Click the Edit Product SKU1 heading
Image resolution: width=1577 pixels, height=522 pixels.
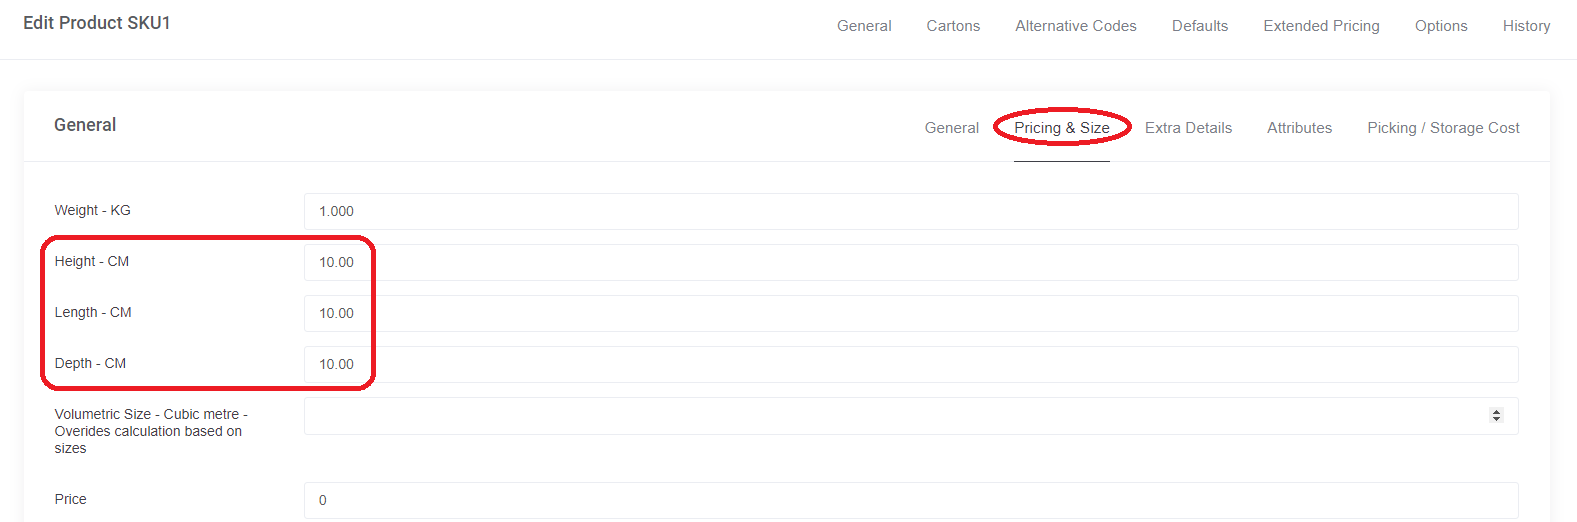(x=97, y=23)
